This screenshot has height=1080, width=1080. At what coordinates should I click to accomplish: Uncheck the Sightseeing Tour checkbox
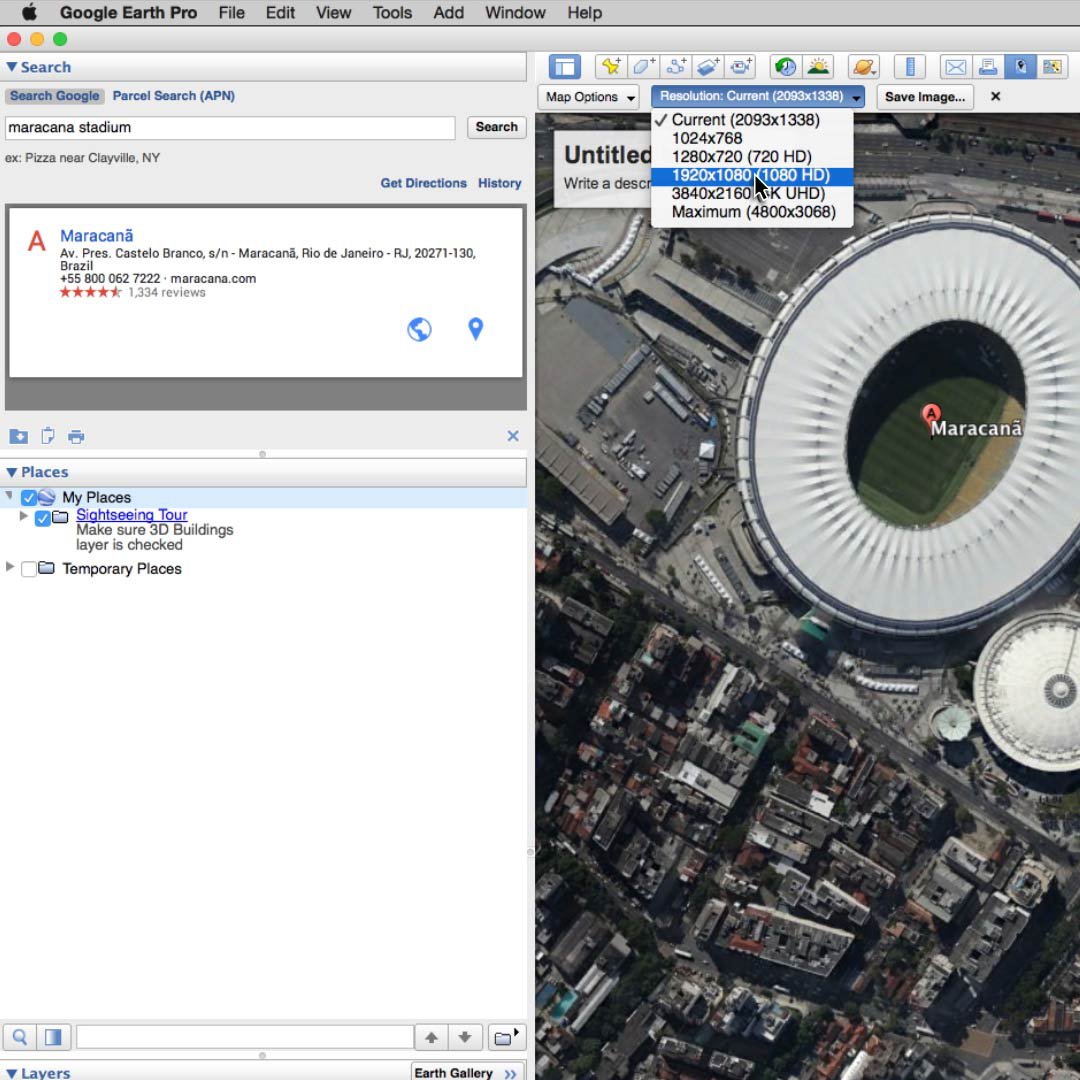tap(42, 518)
